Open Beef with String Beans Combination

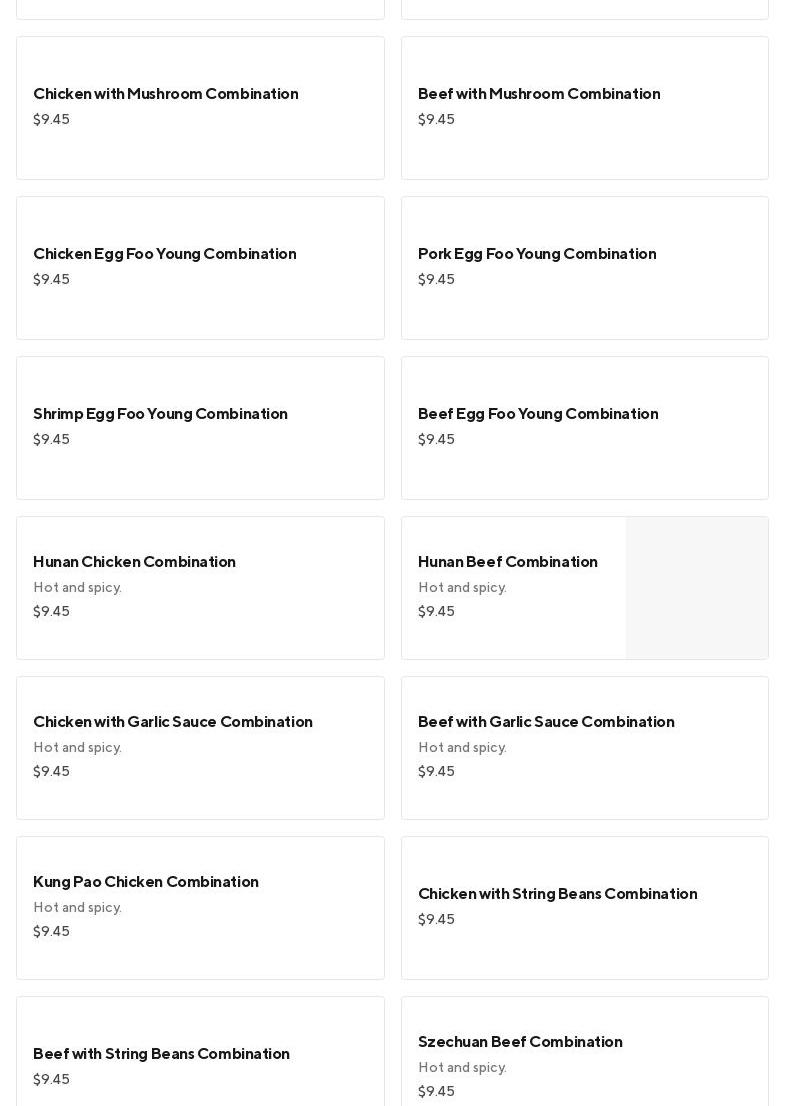click(x=161, y=1054)
